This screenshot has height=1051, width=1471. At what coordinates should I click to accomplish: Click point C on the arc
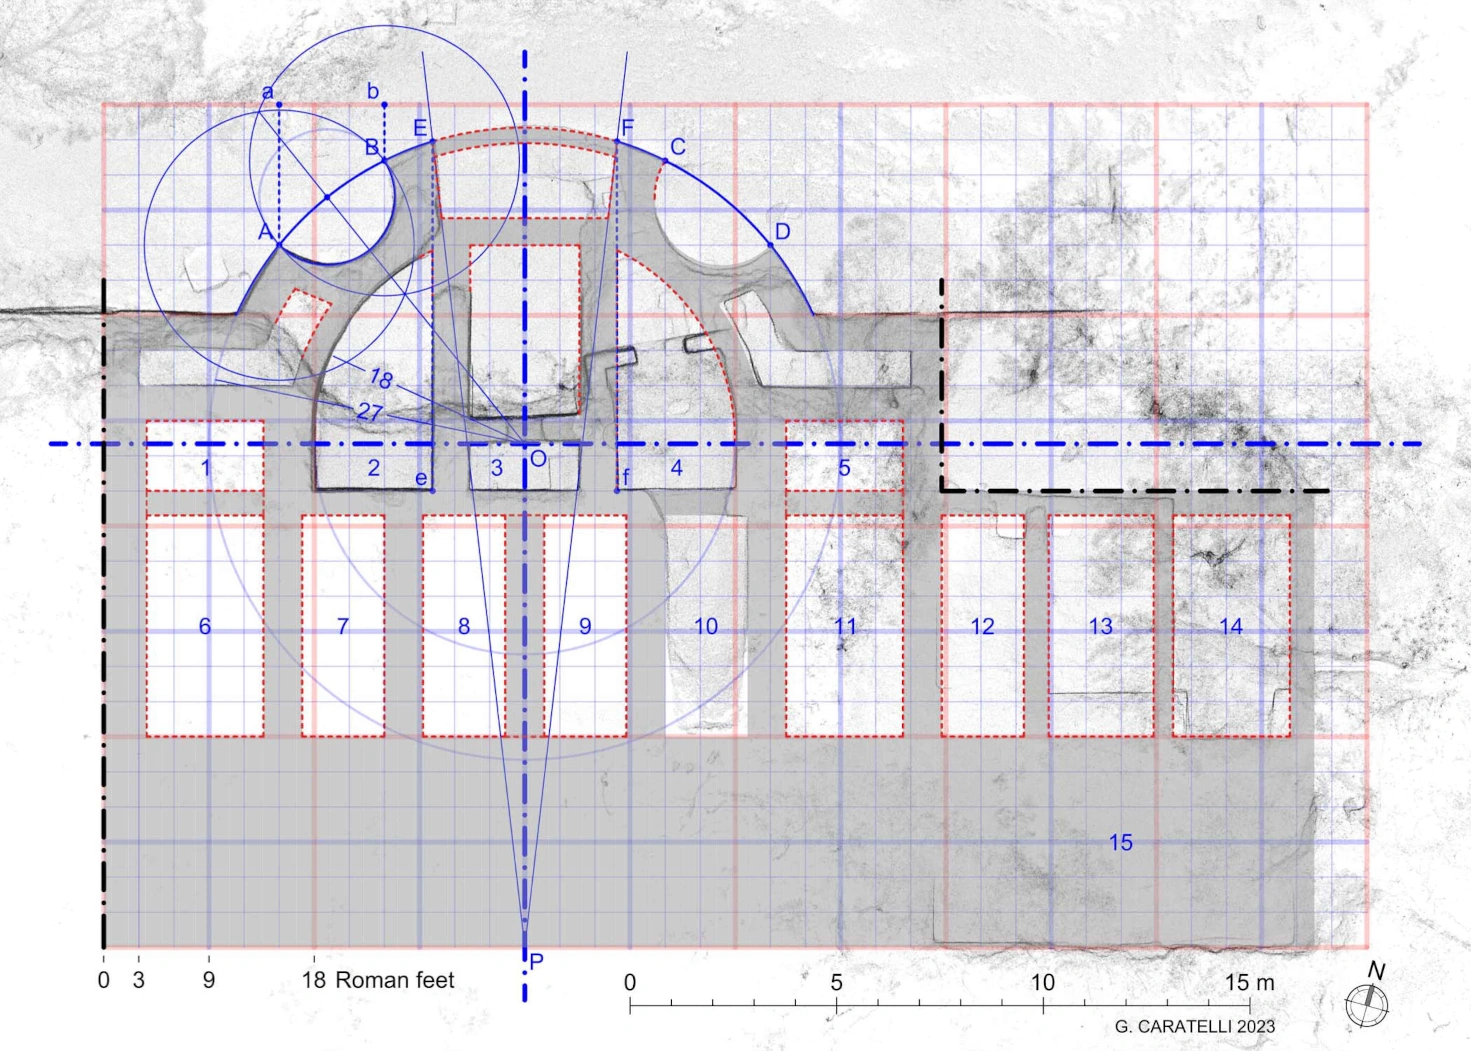[x=666, y=160]
